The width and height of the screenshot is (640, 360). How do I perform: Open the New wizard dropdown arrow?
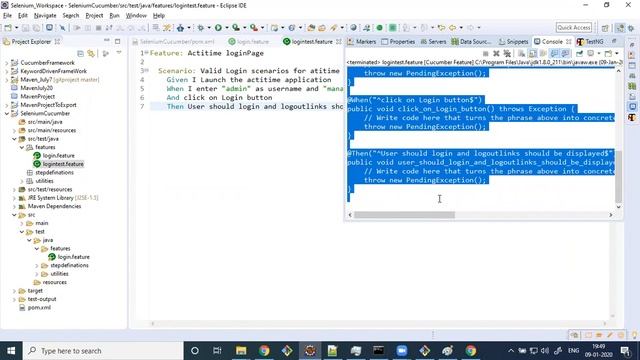pyautogui.click(x=16, y=28)
